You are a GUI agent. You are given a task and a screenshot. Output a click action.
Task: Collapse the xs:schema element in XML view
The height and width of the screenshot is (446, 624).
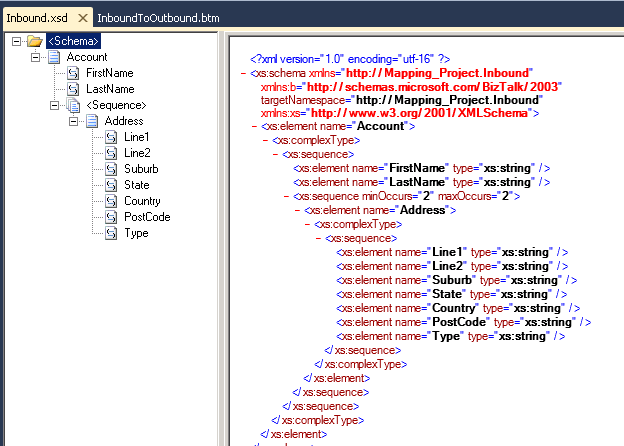[244, 74]
